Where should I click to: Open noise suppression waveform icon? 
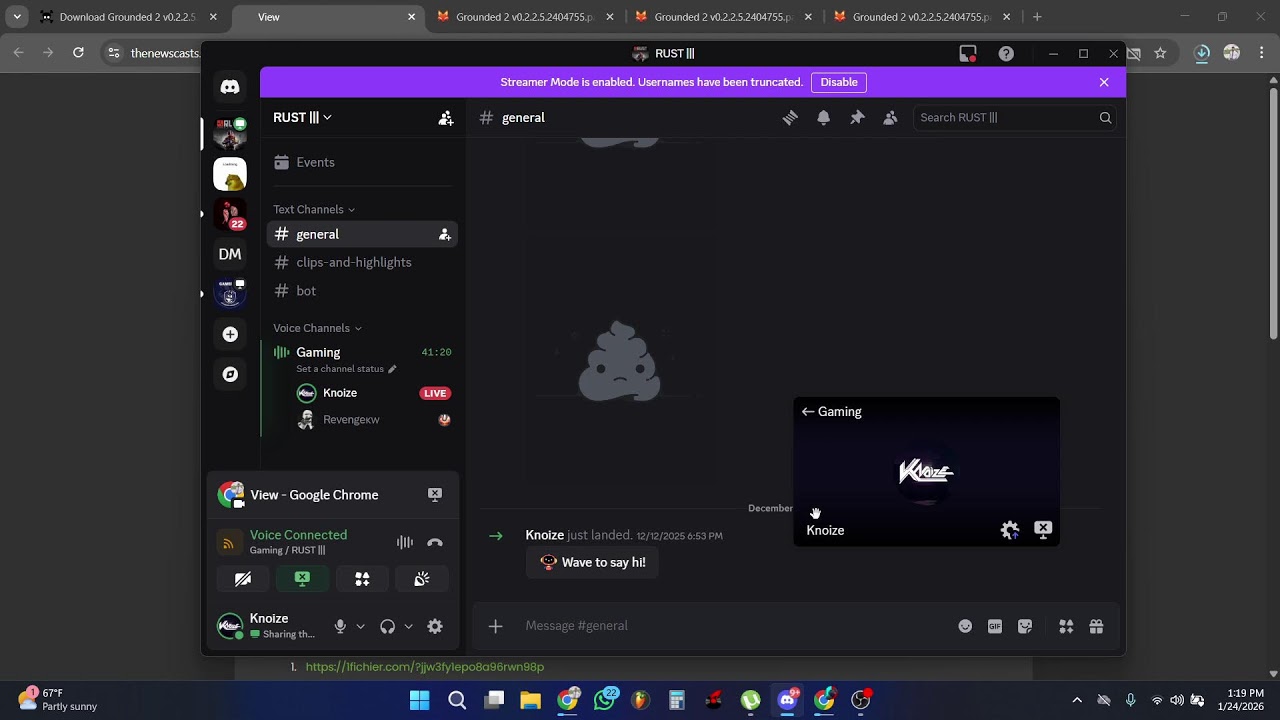pyautogui.click(x=405, y=542)
